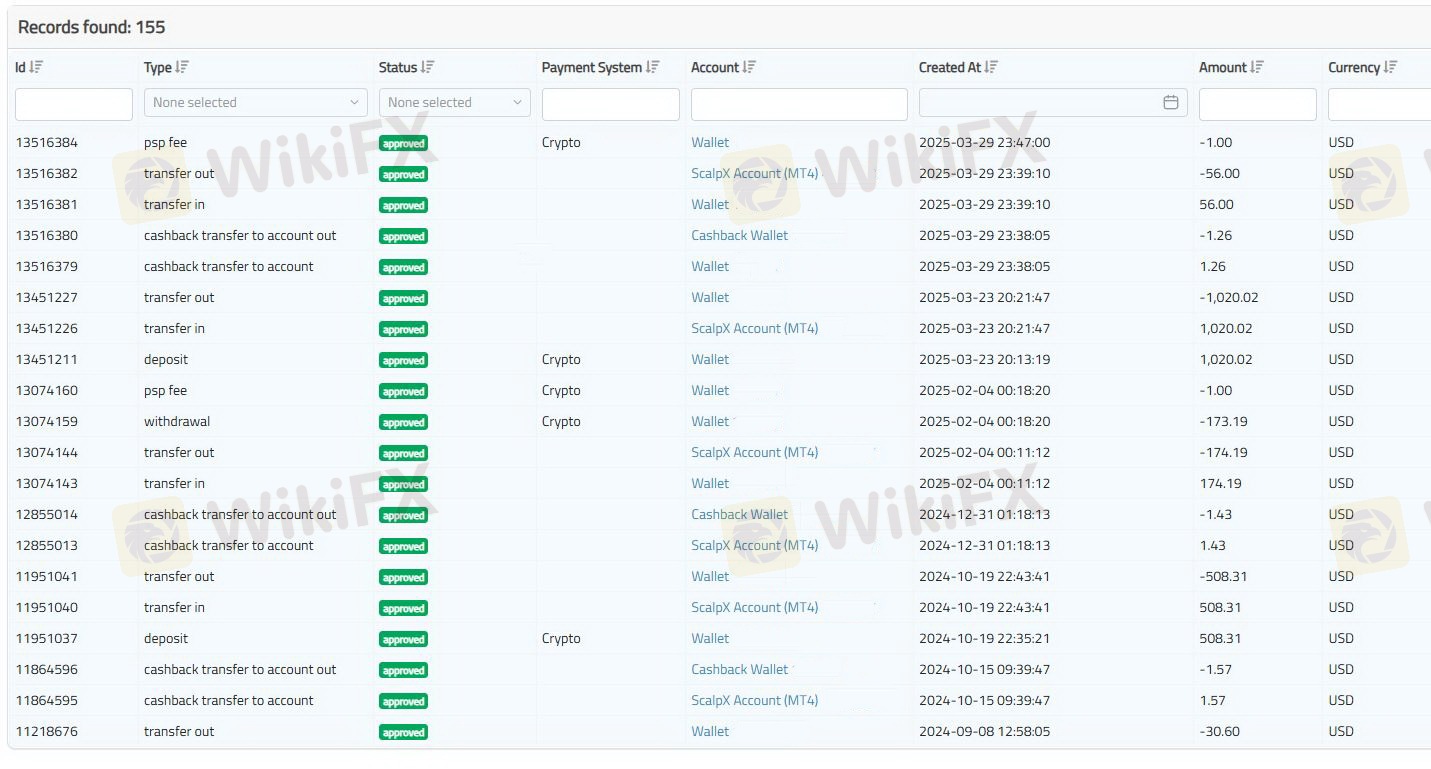Click the Id filter input field

pos(74,104)
